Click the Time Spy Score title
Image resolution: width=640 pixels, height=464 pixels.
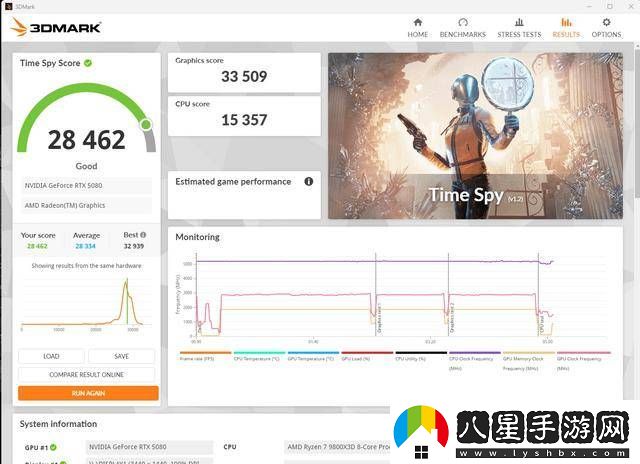tap(50, 63)
